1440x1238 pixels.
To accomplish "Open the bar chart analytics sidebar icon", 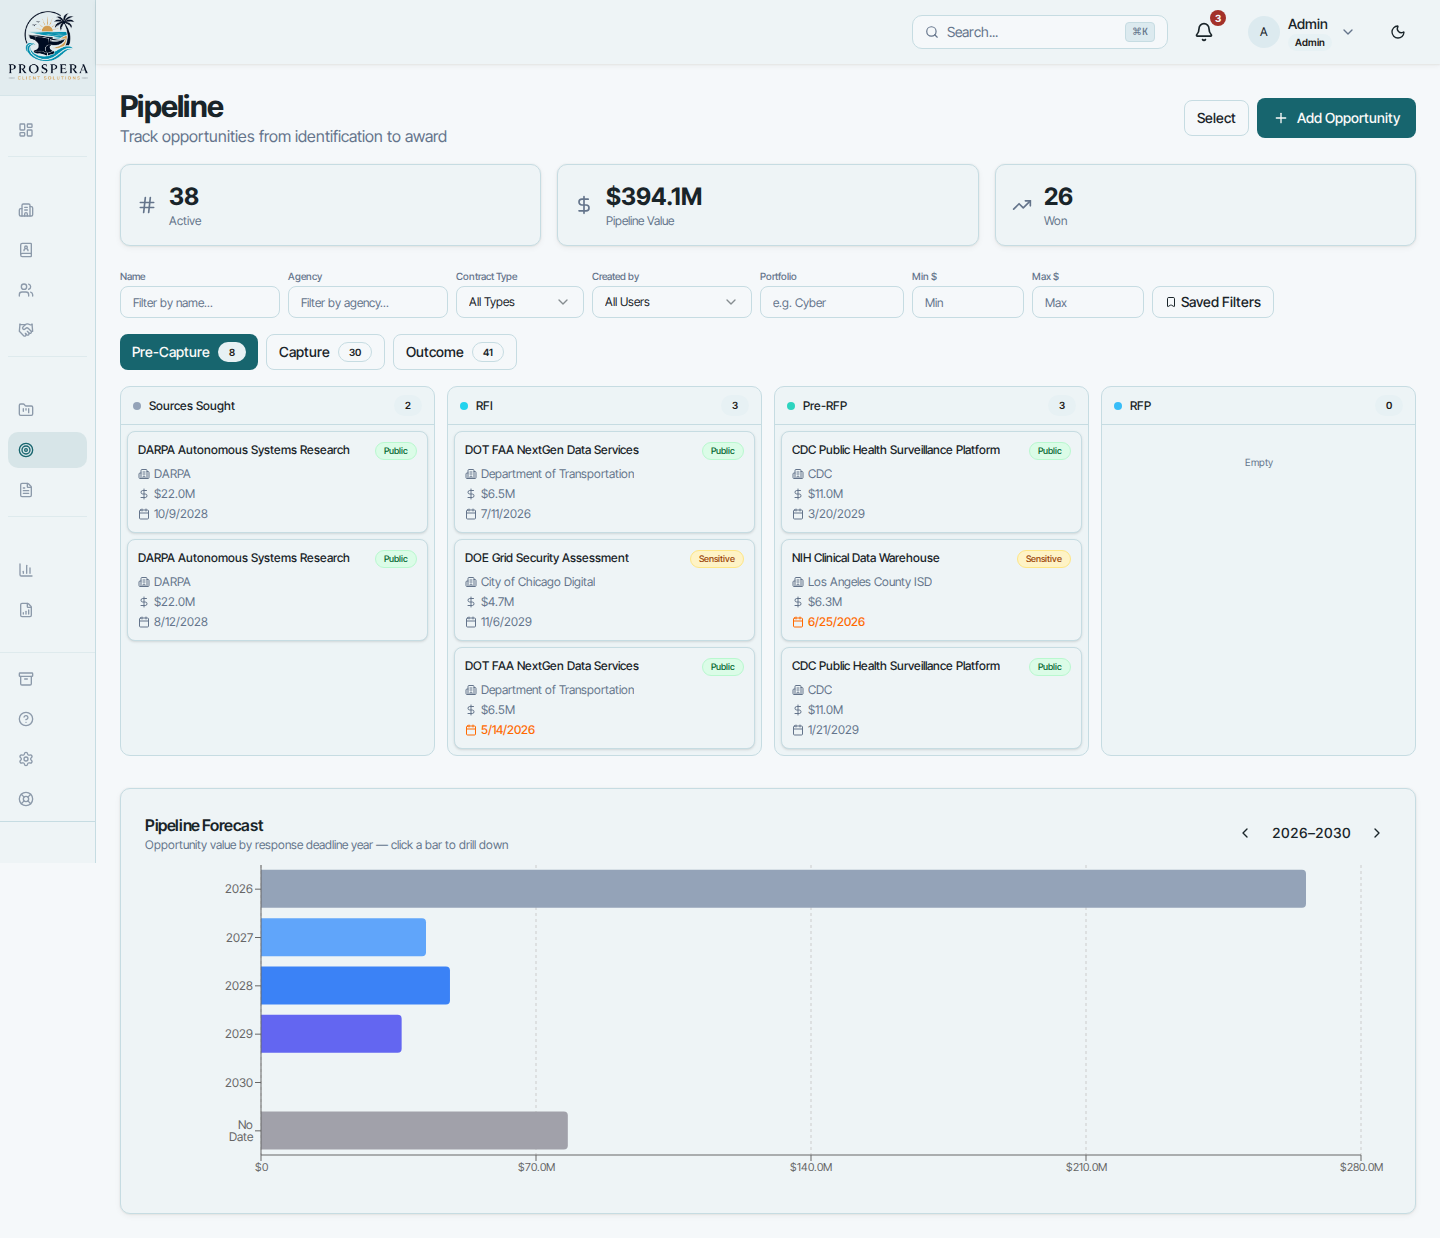I will 26,570.
